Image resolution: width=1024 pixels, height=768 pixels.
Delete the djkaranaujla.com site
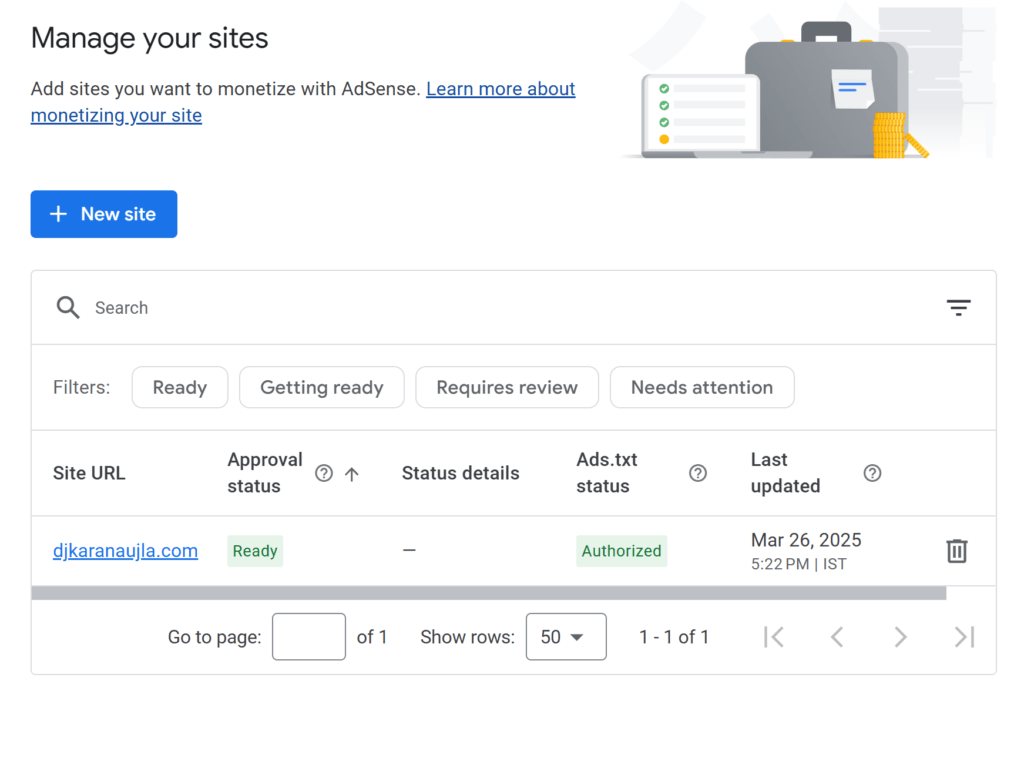[957, 551]
